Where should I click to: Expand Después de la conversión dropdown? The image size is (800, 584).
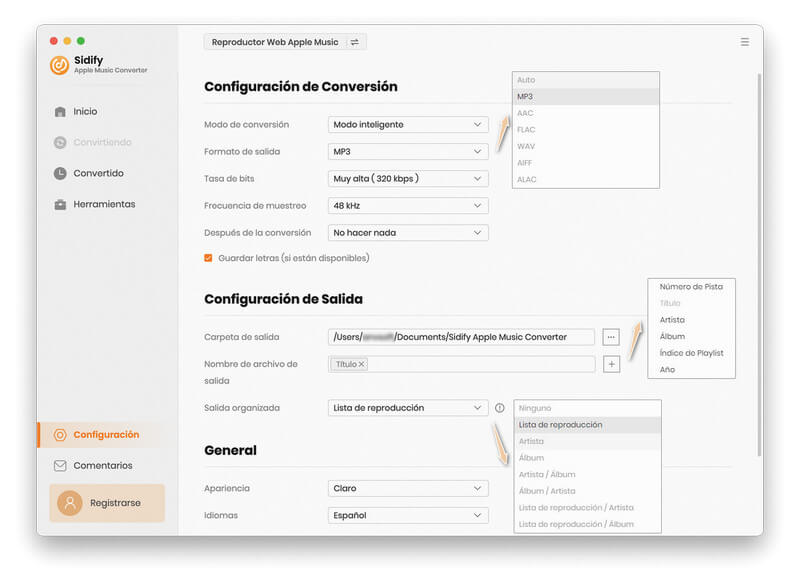pyautogui.click(x=408, y=233)
